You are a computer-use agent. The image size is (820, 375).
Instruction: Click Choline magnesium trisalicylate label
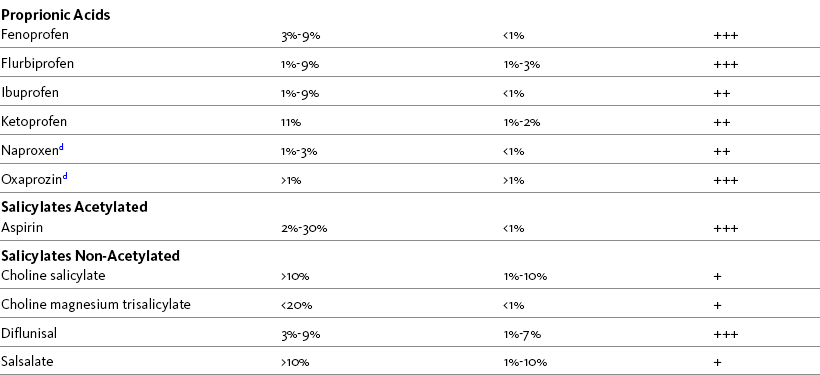[96, 304]
